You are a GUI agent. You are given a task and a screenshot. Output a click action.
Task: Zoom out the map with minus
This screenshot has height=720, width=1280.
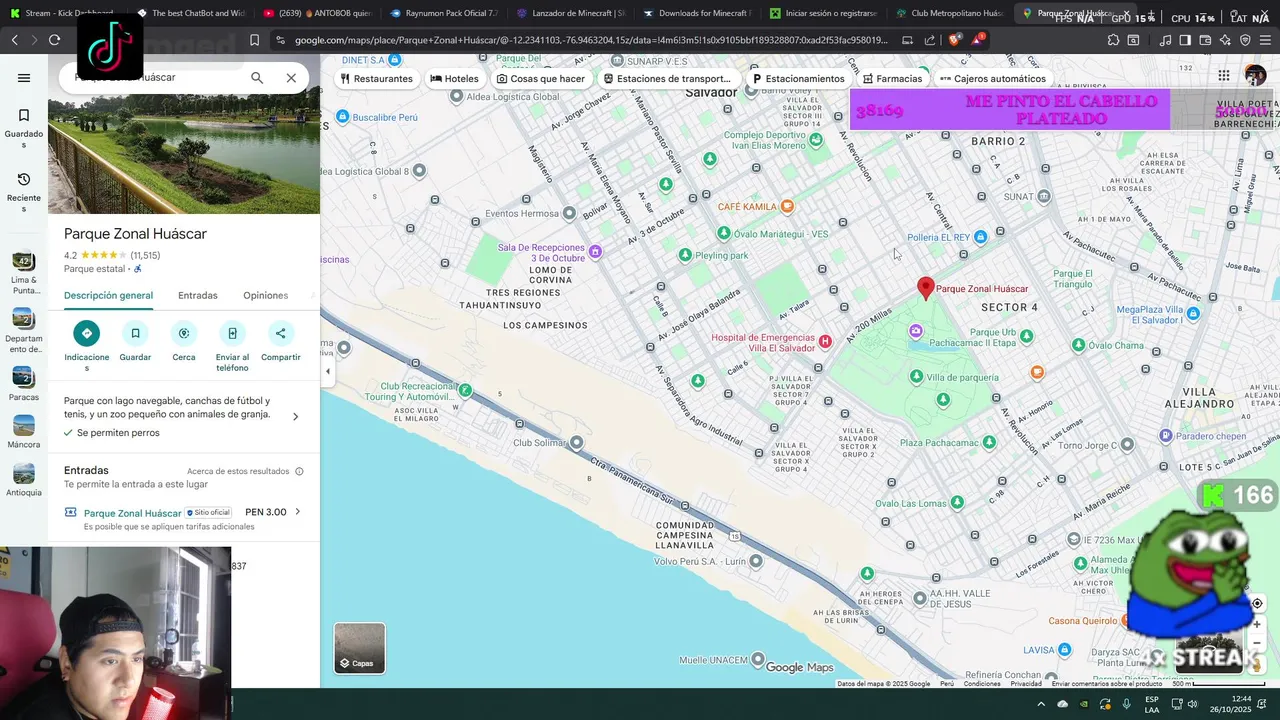pyautogui.click(x=1257, y=644)
